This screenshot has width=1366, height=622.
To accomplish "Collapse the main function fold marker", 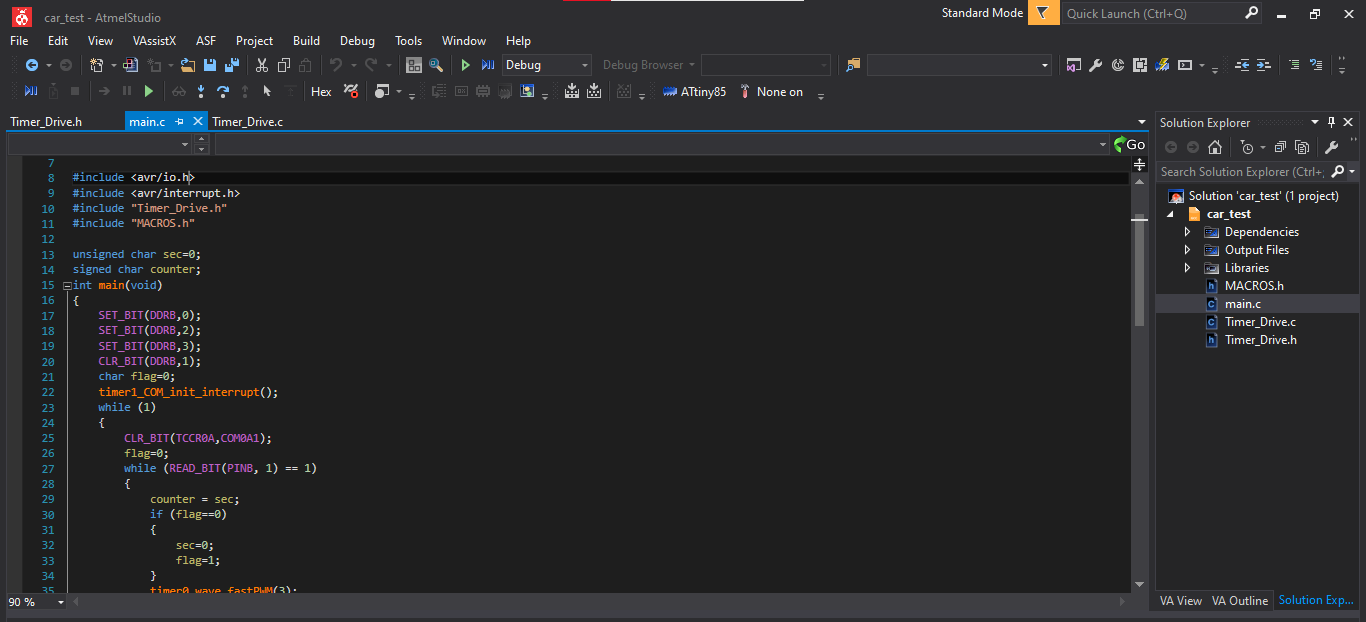I will 67,285.
